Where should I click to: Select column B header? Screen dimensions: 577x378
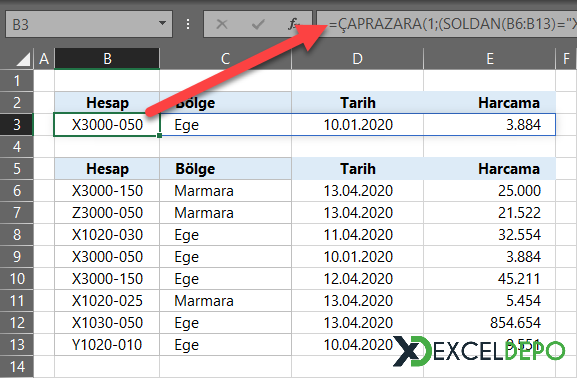tap(107, 59)
